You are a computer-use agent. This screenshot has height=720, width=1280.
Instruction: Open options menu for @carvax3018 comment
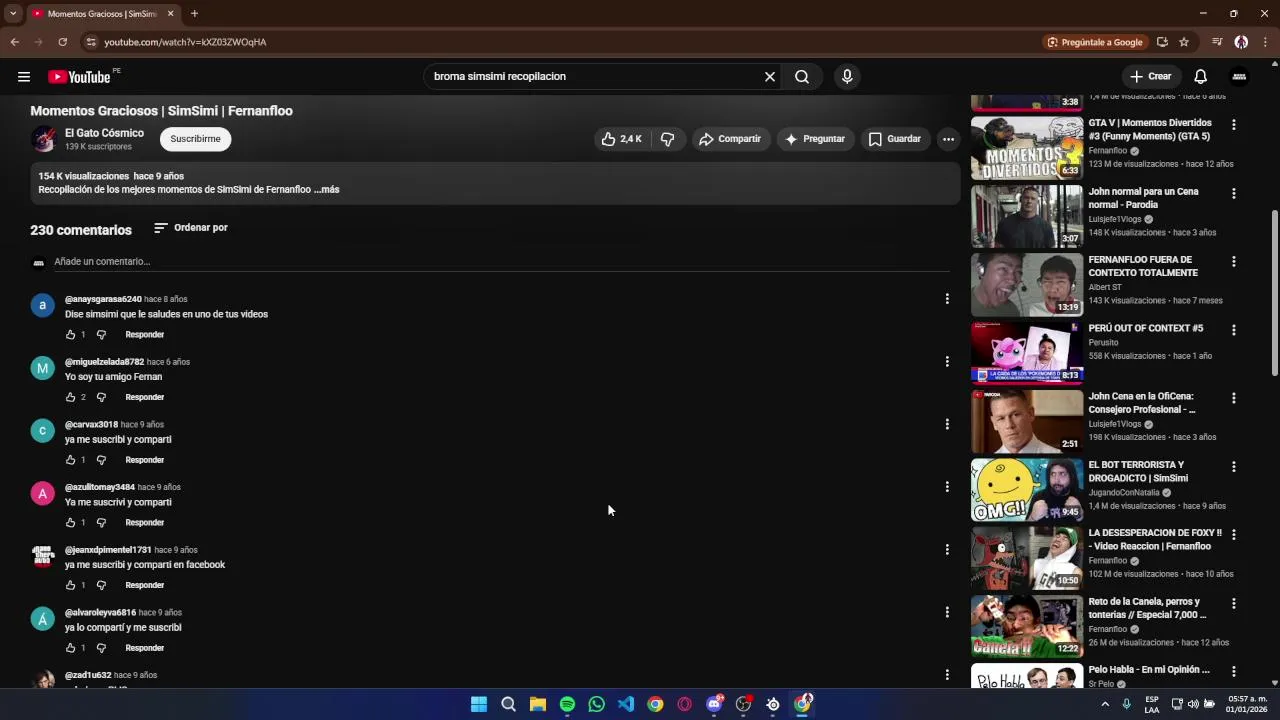coord(947,424)
